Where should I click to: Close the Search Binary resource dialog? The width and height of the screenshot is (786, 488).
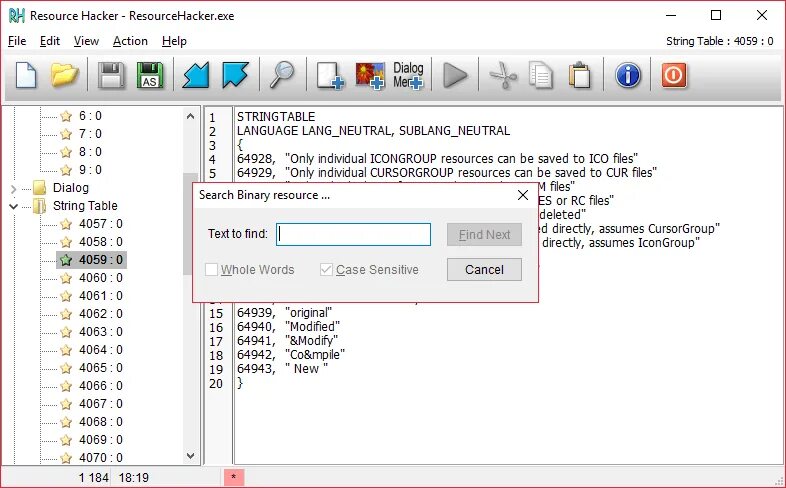[523, 195]
